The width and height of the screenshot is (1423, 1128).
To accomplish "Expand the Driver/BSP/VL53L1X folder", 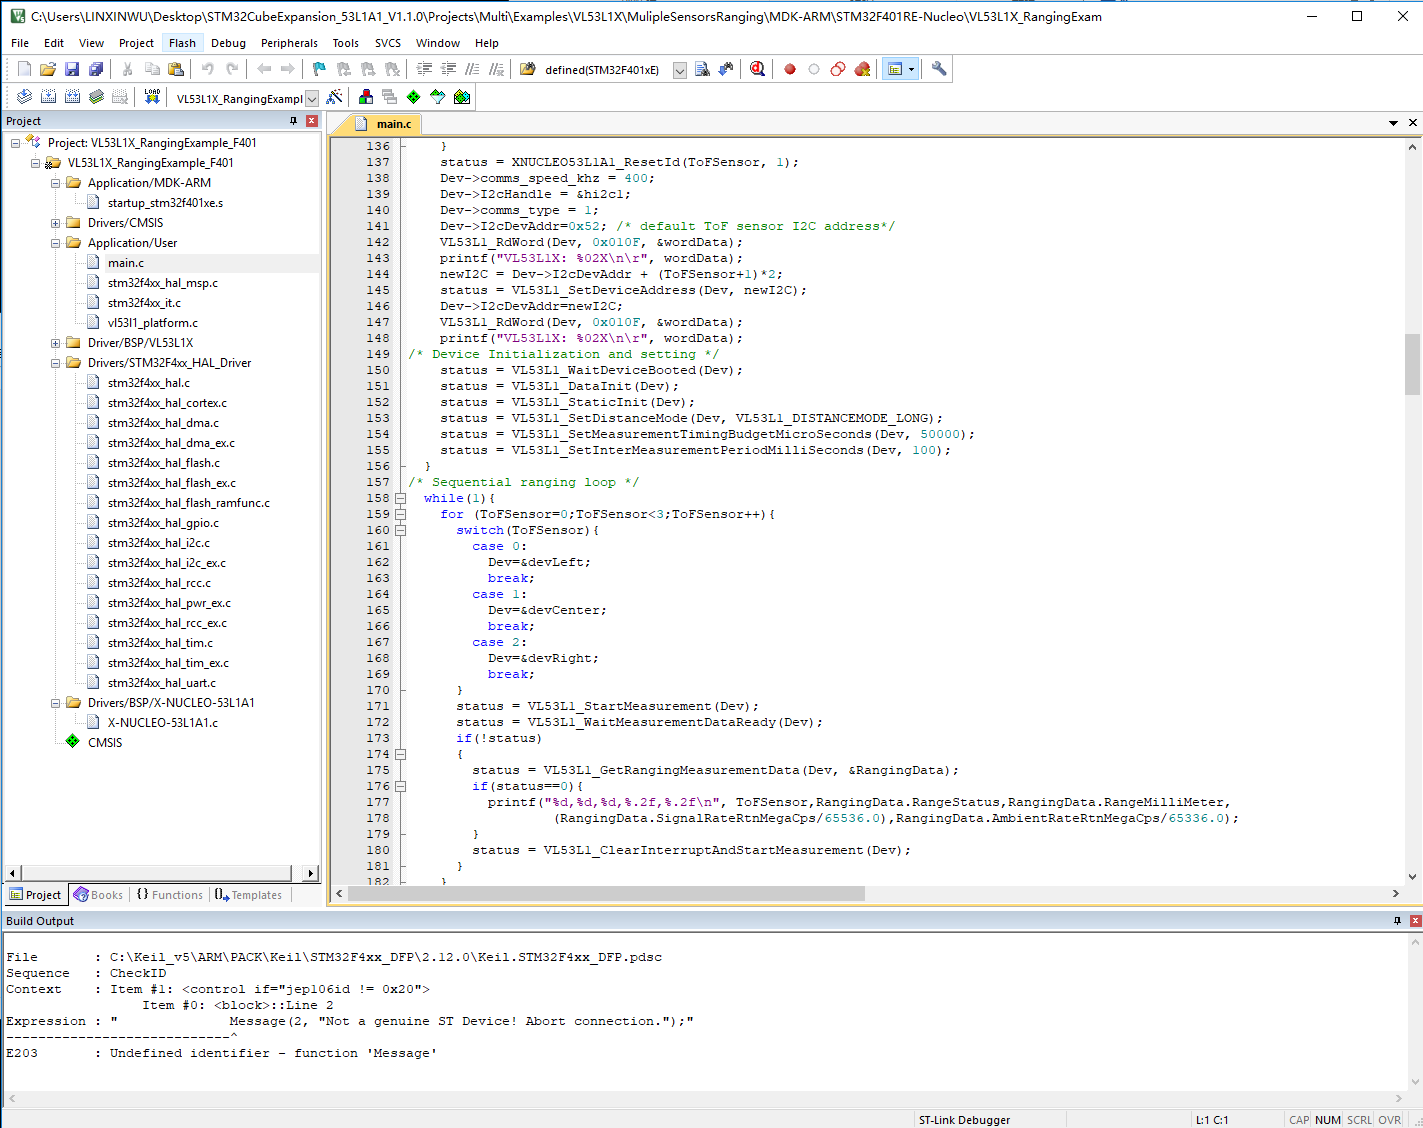I will click(x=56, y=343).
